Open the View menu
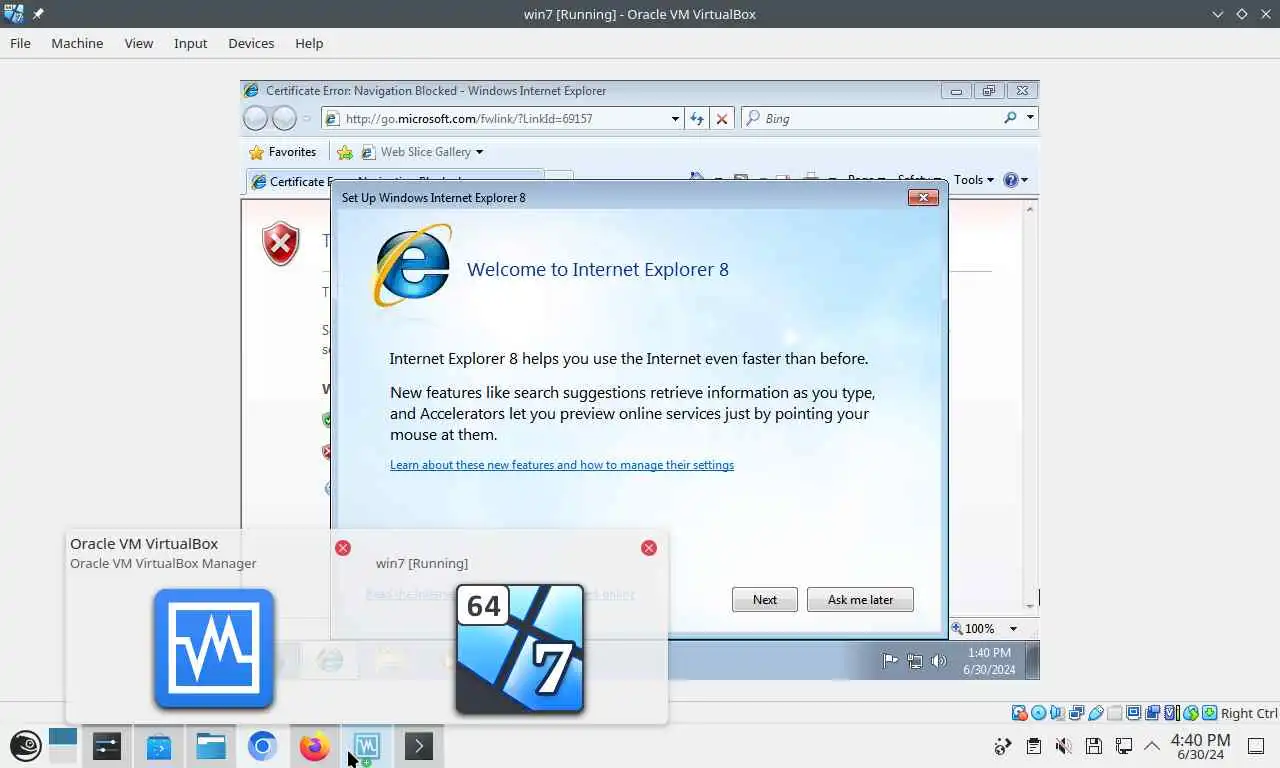Viewport: 1280px width, 768px height. click(x=139, y=43)
